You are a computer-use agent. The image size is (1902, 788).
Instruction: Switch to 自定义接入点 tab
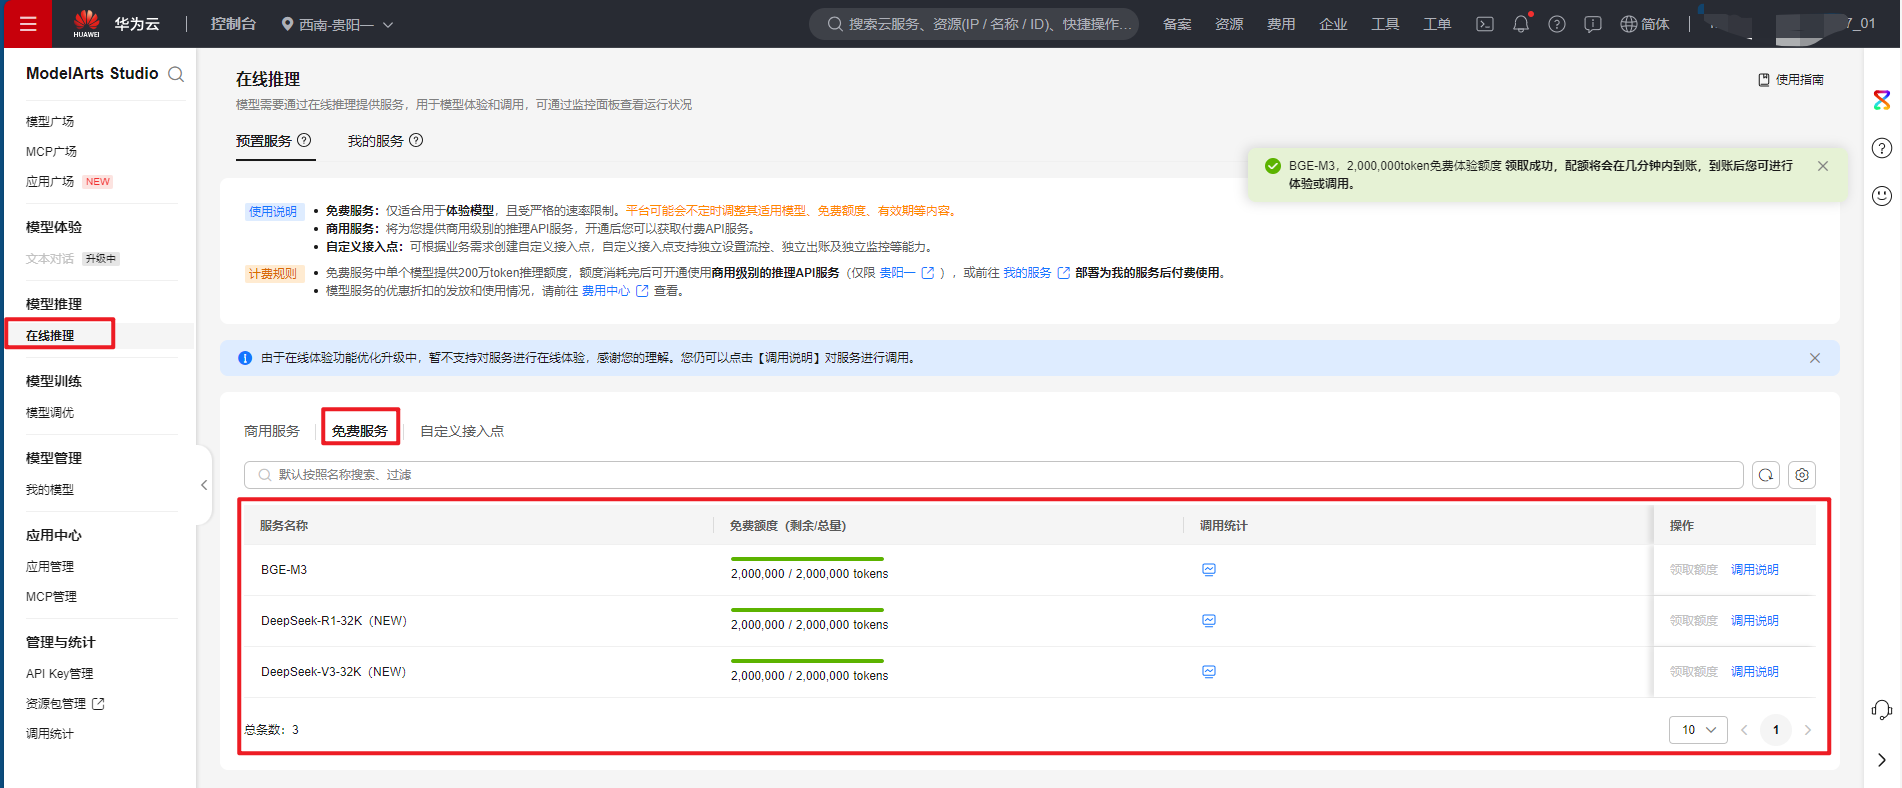(x=462, y=431)
